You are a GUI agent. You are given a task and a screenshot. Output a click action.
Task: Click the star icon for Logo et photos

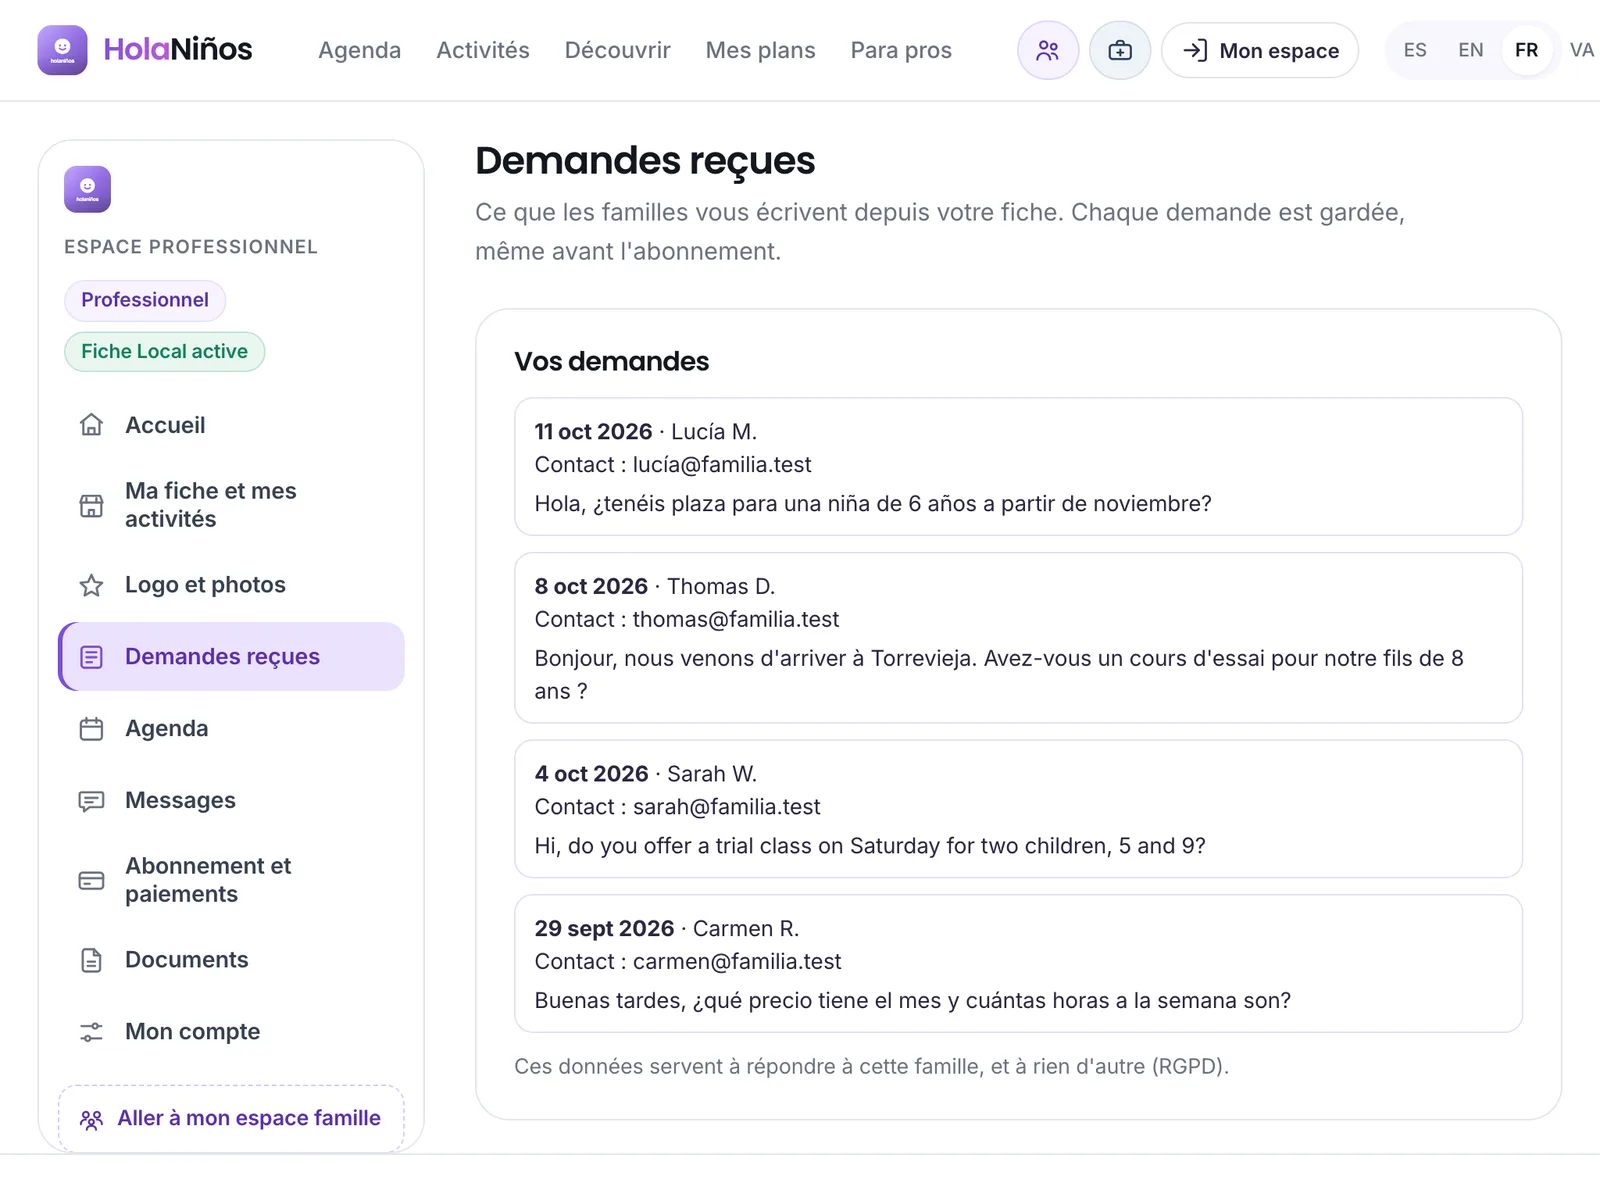(x=91, y=585)
